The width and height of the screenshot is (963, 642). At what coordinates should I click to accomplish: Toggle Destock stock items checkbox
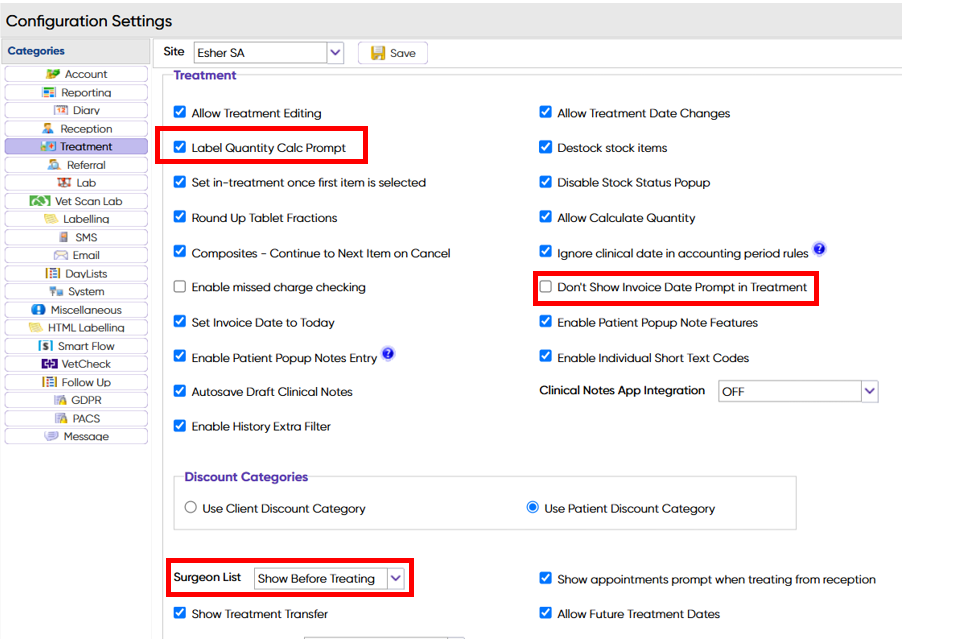point(545,147)
